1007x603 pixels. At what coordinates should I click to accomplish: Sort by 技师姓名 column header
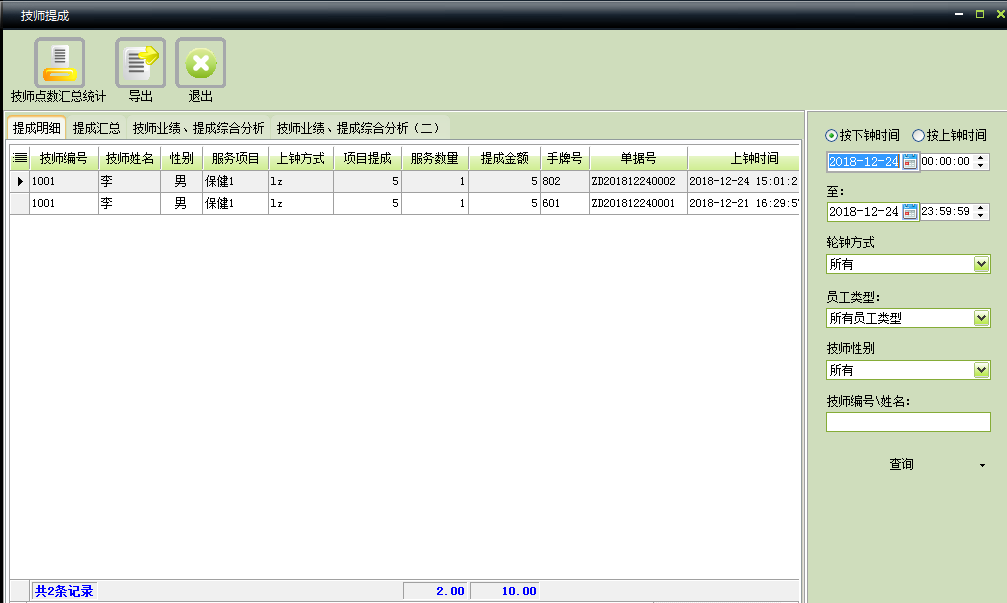[x=130, y=158]
